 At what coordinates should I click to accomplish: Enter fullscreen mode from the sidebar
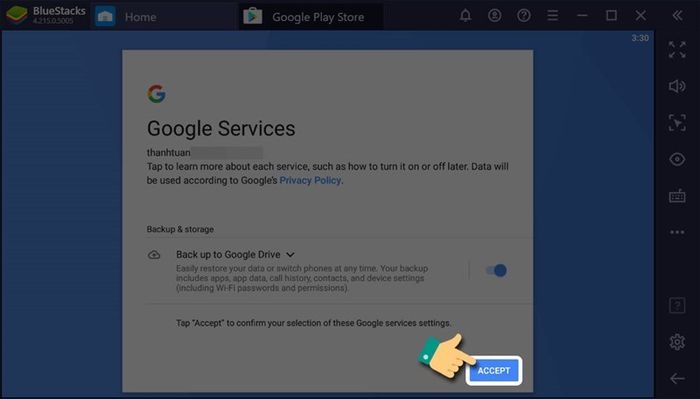pyautogui.click(x=677, y=50)
